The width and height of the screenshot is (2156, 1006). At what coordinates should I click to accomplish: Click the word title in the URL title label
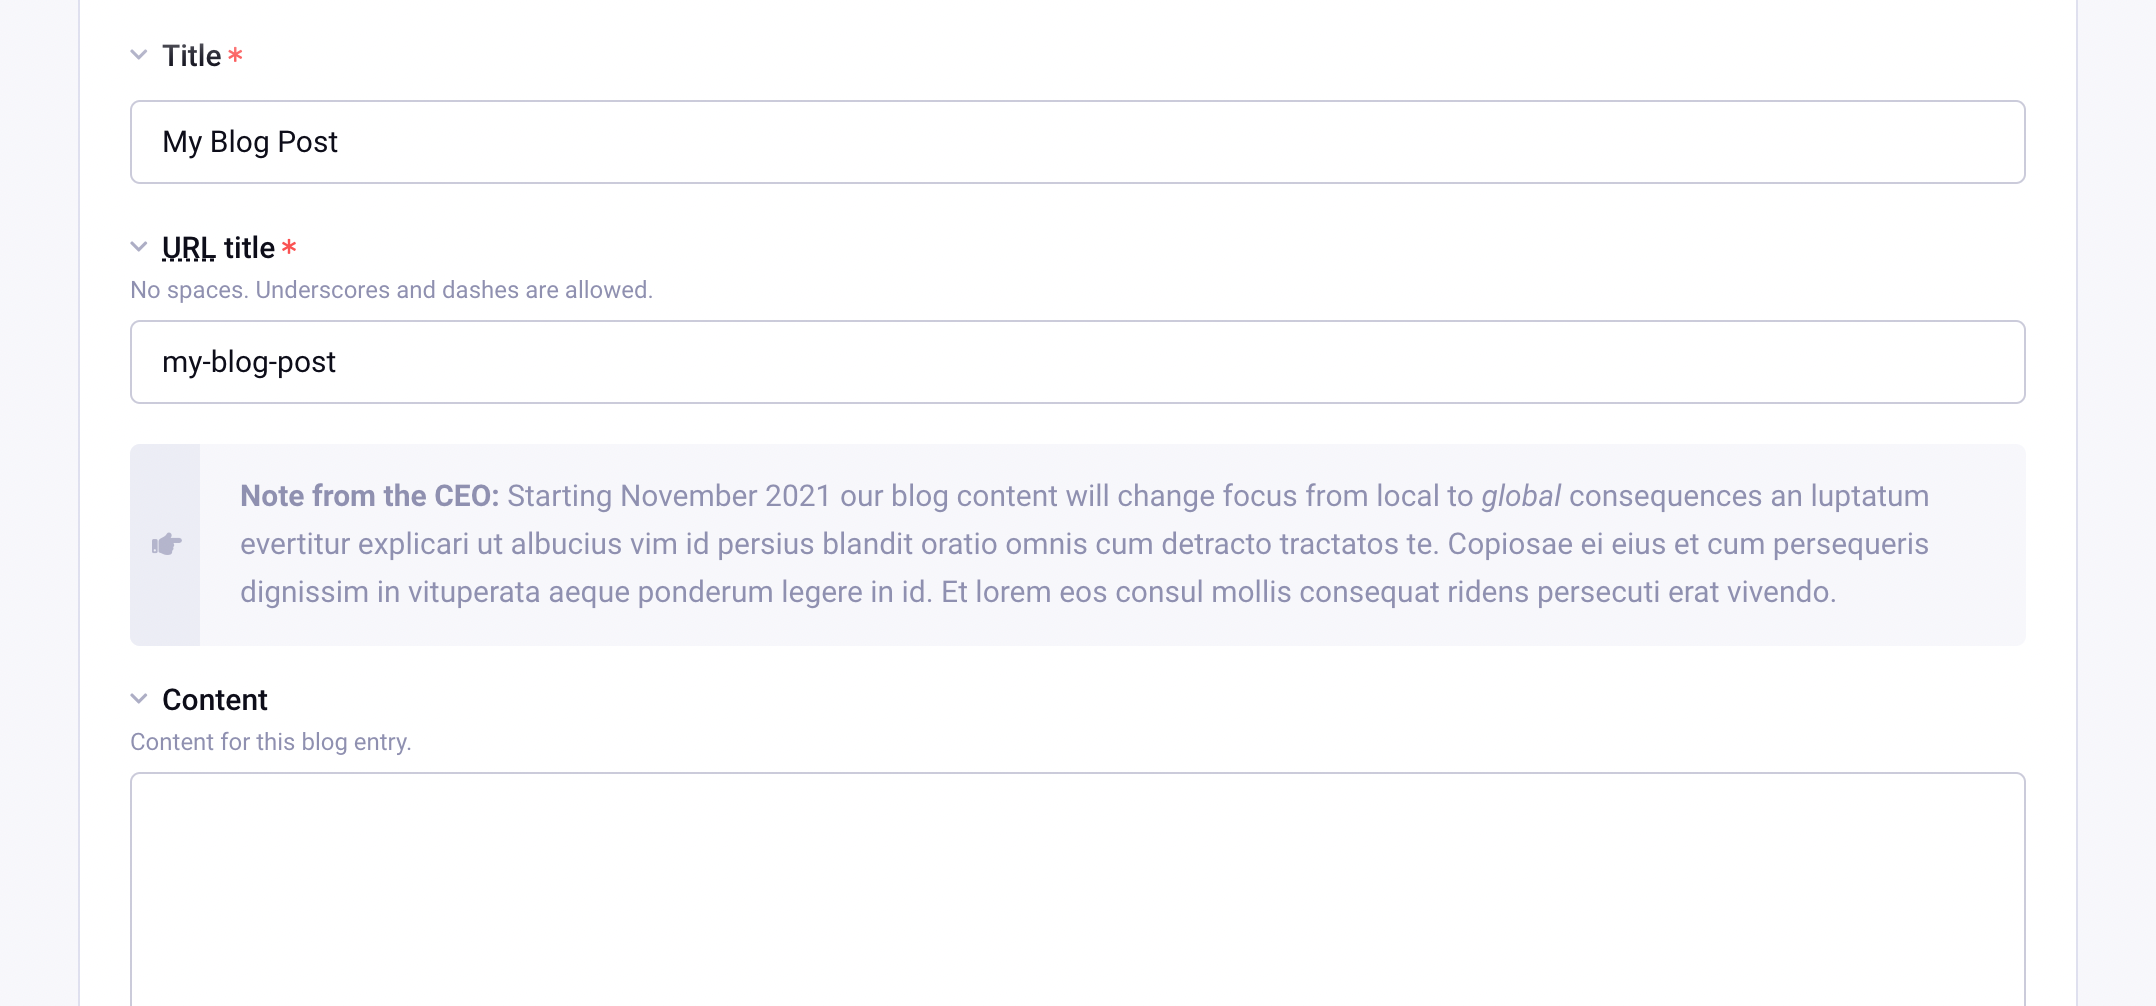(x=249, y=248)
